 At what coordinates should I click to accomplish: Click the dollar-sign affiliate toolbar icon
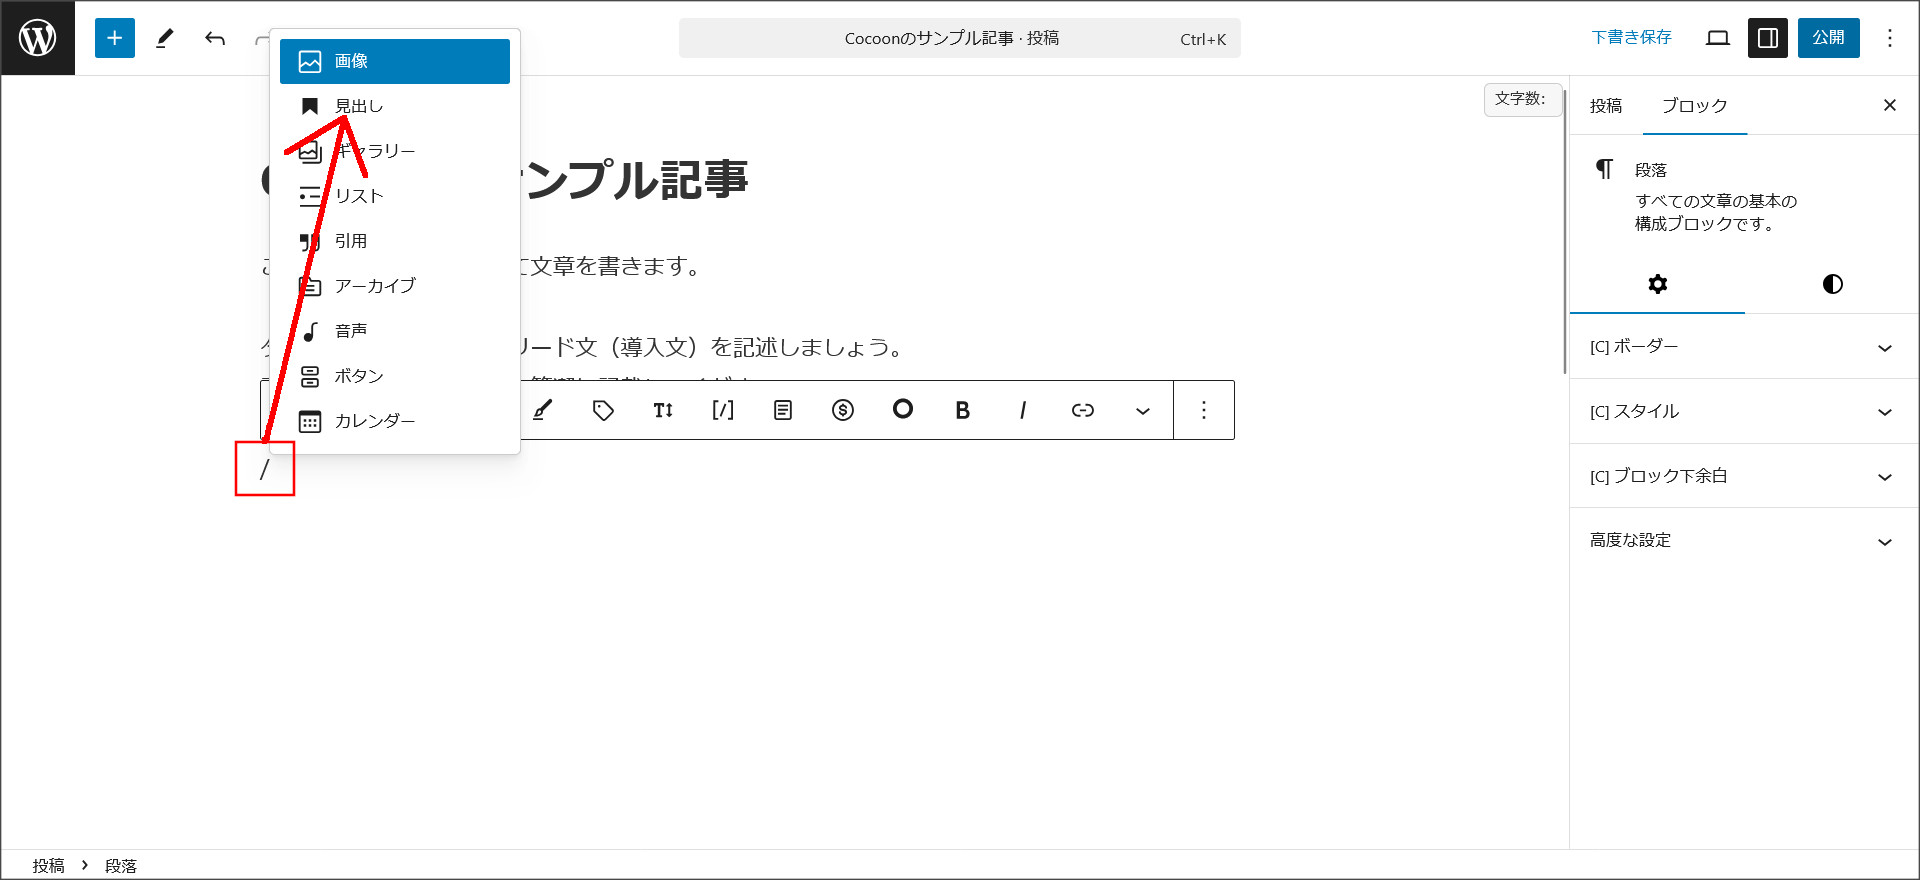(843, 410)
